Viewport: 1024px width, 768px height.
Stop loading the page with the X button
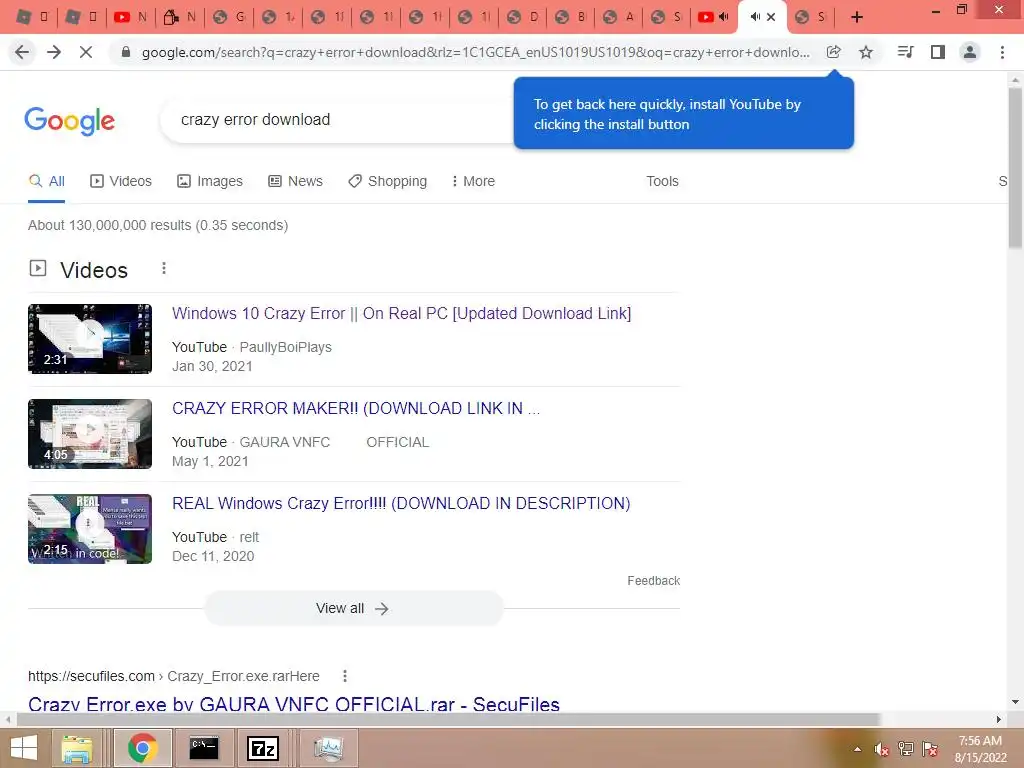[86, 52]
